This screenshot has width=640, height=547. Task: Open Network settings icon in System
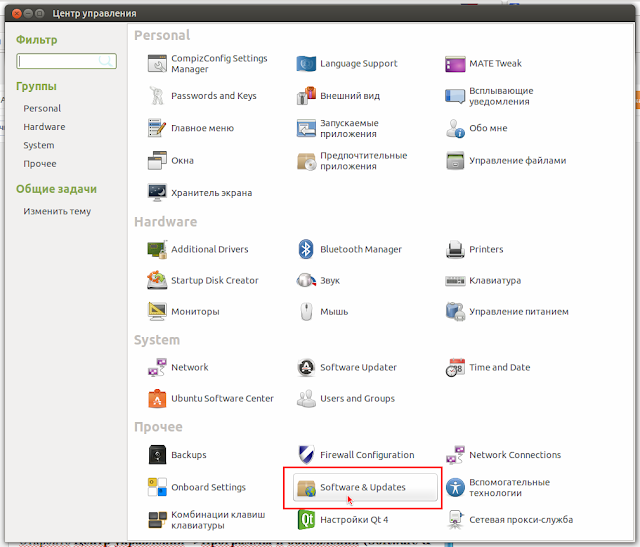(157, 367)
